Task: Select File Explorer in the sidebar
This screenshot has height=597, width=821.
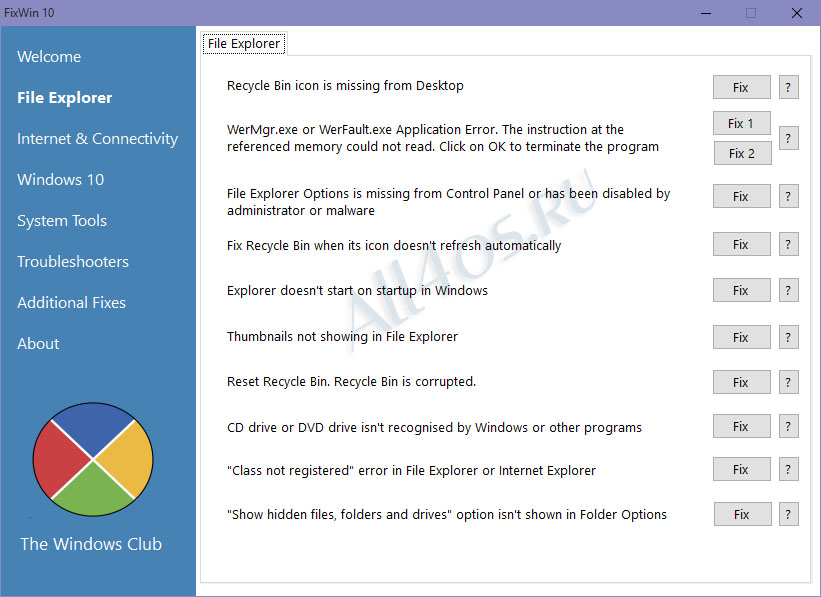Action: click(x=64, y=97)
